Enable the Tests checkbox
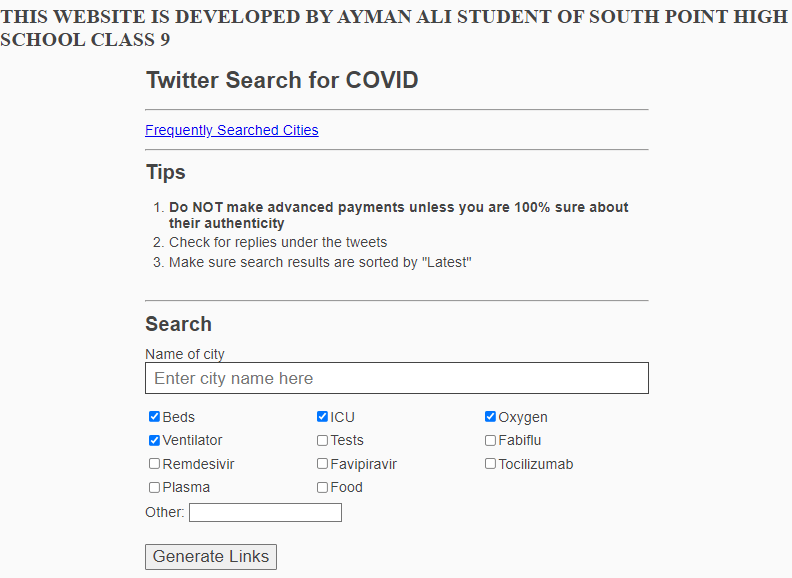Viewport: 792px width, 578px height. [322, 440]
